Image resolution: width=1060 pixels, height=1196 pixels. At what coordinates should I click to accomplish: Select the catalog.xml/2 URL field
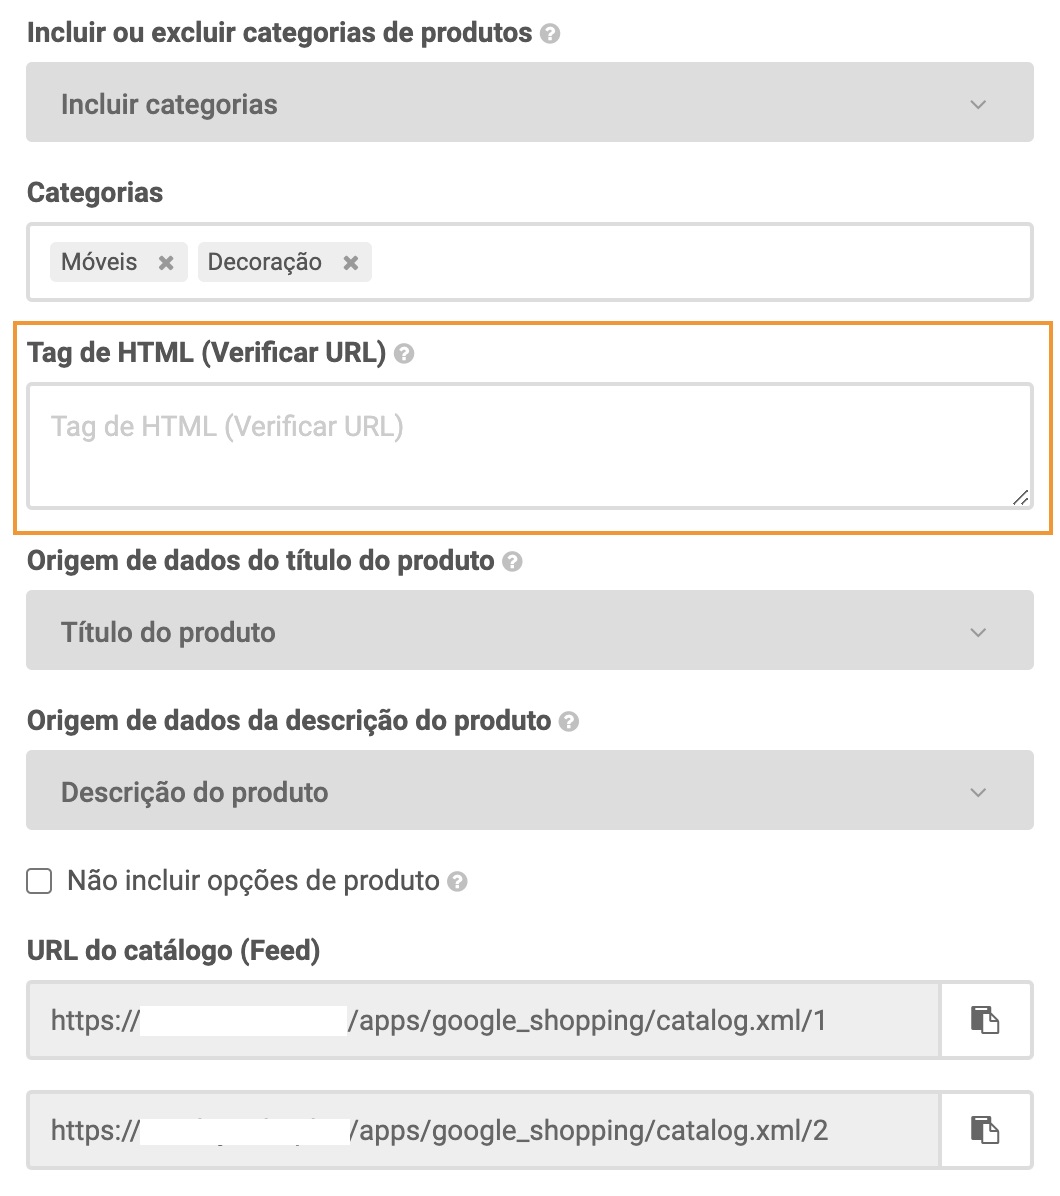[x=484, y=1130]
